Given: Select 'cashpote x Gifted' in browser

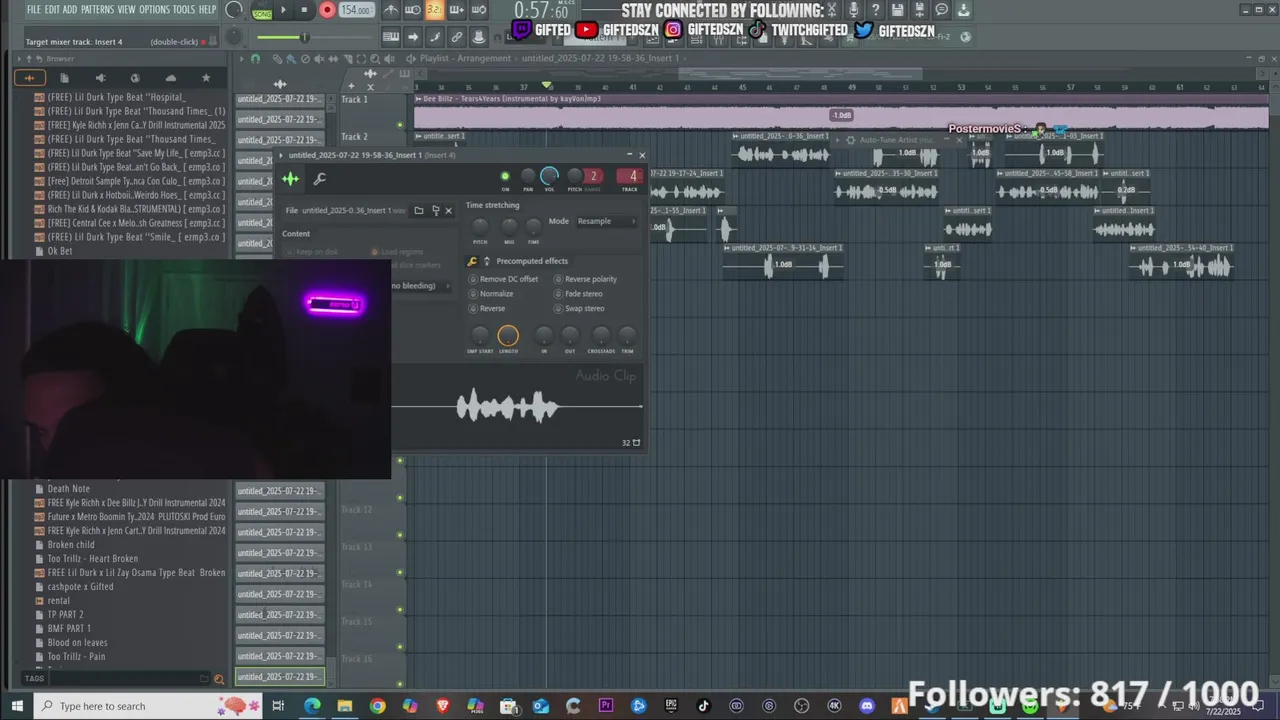Looking at the screenshot, I should [80, 587].
